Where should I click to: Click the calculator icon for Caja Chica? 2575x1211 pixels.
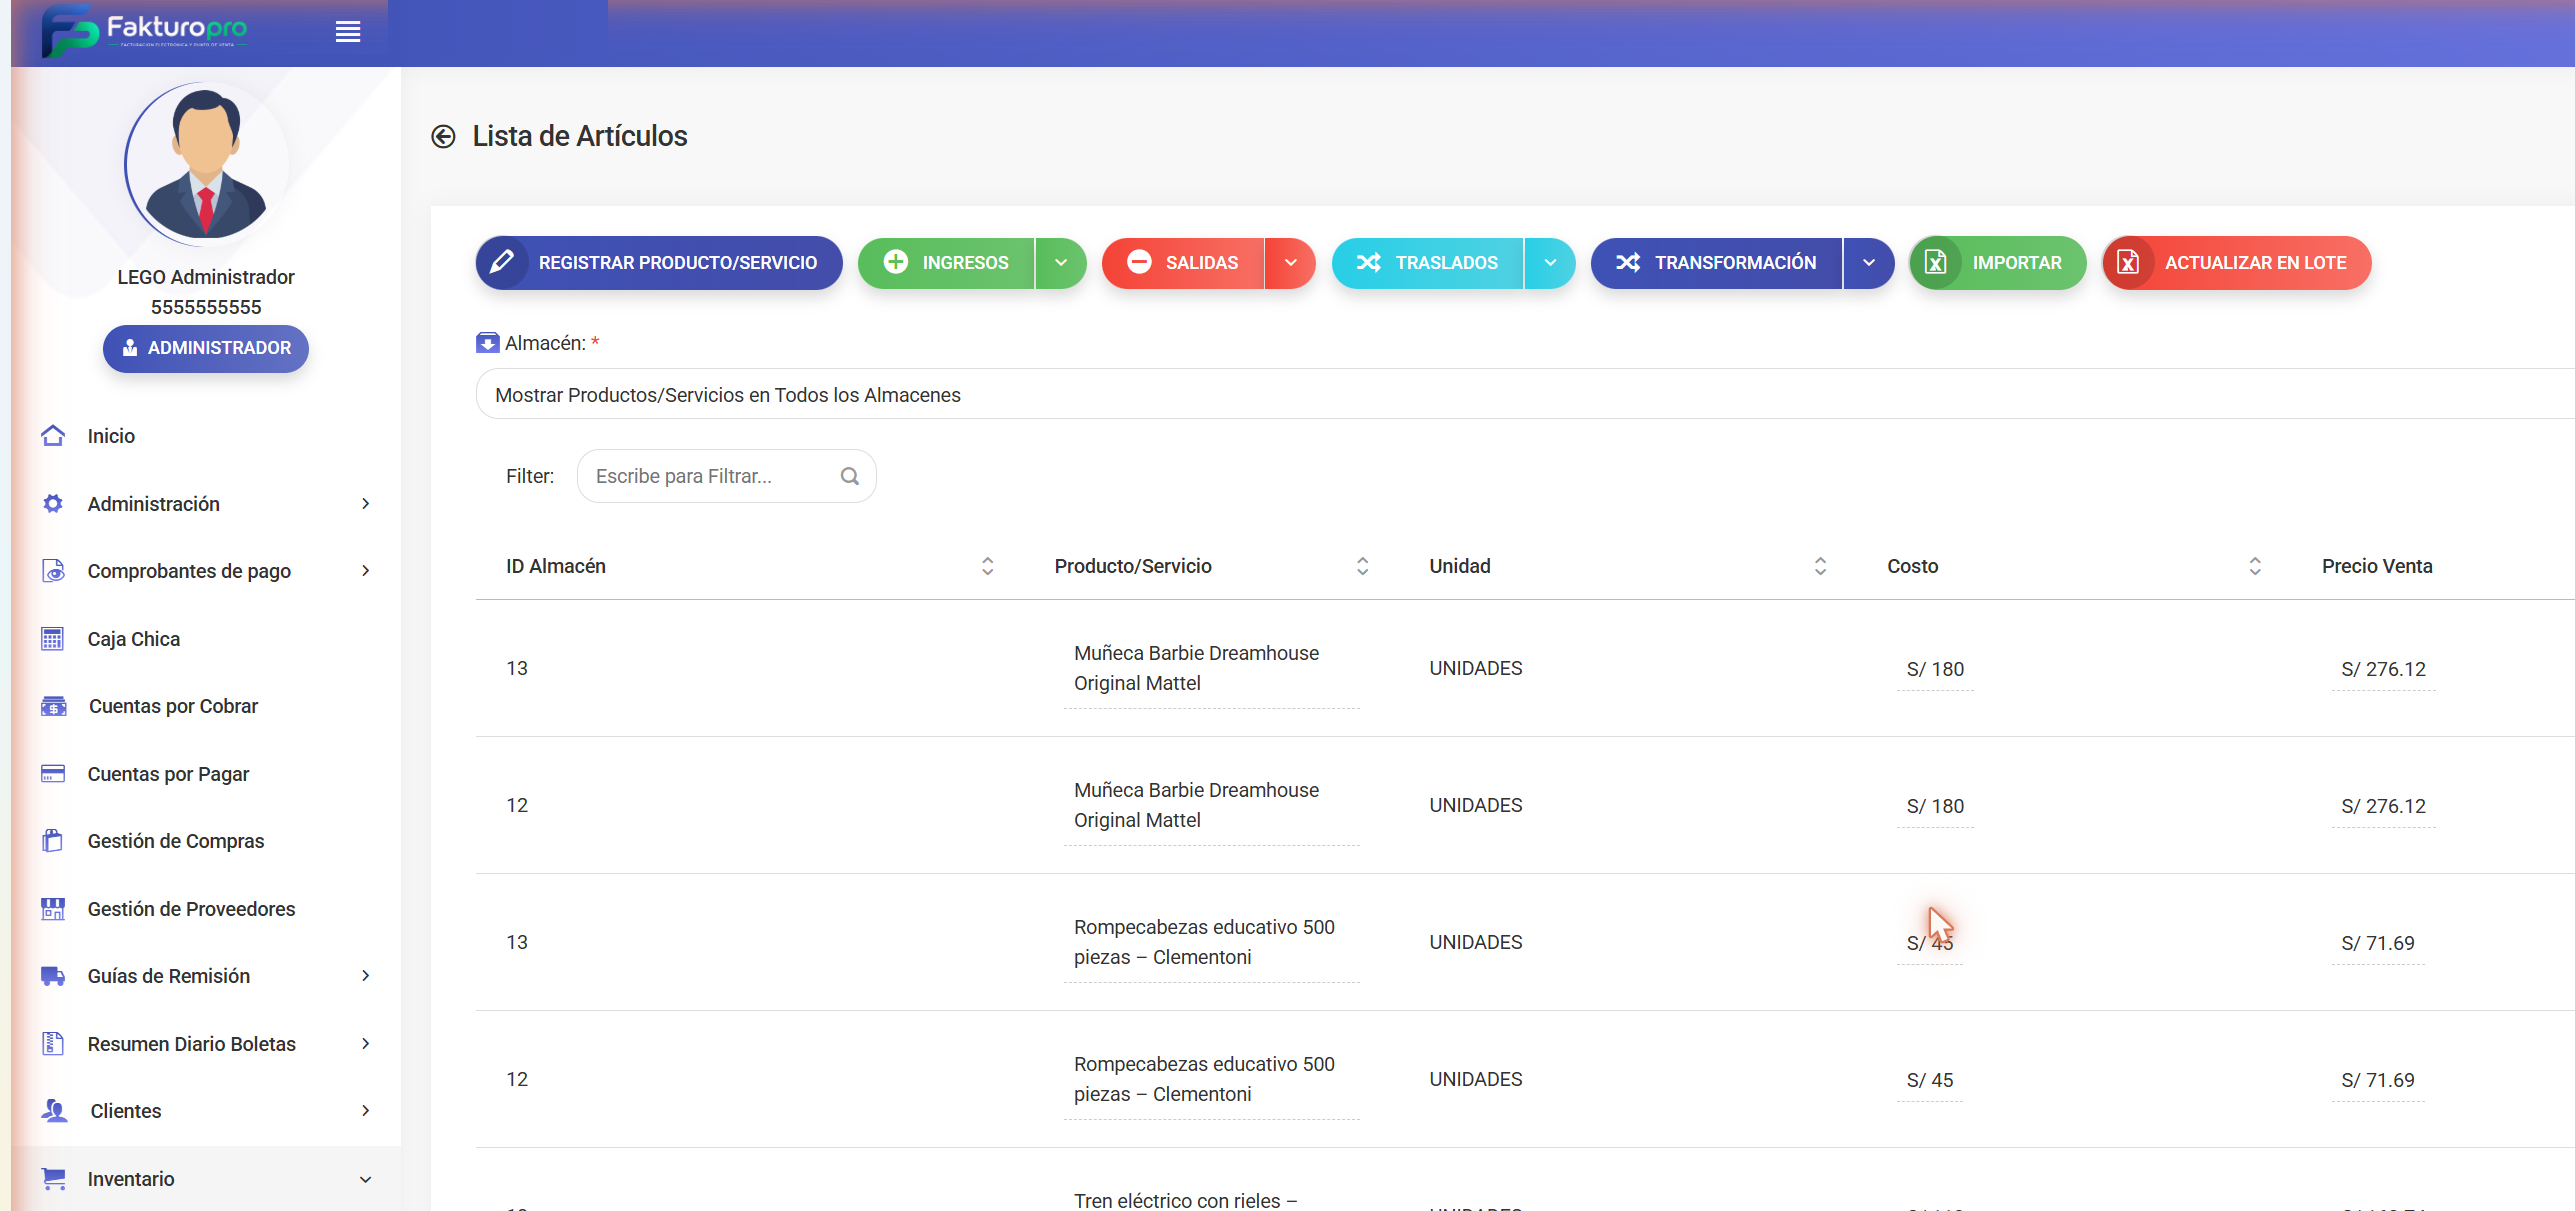click(x=53, y=639)
